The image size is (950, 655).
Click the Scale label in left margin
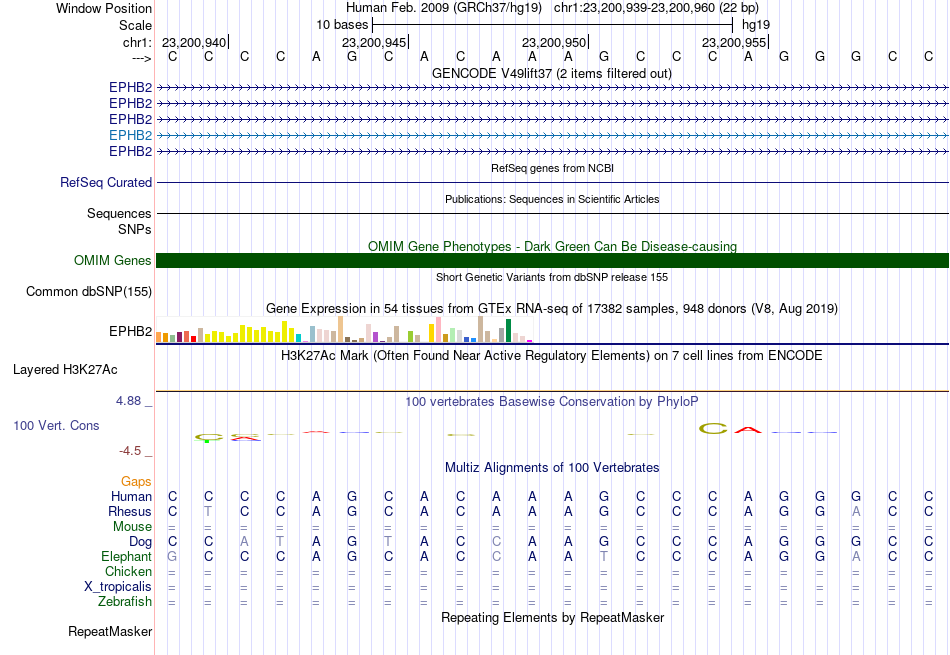click(x=135, y=25)
